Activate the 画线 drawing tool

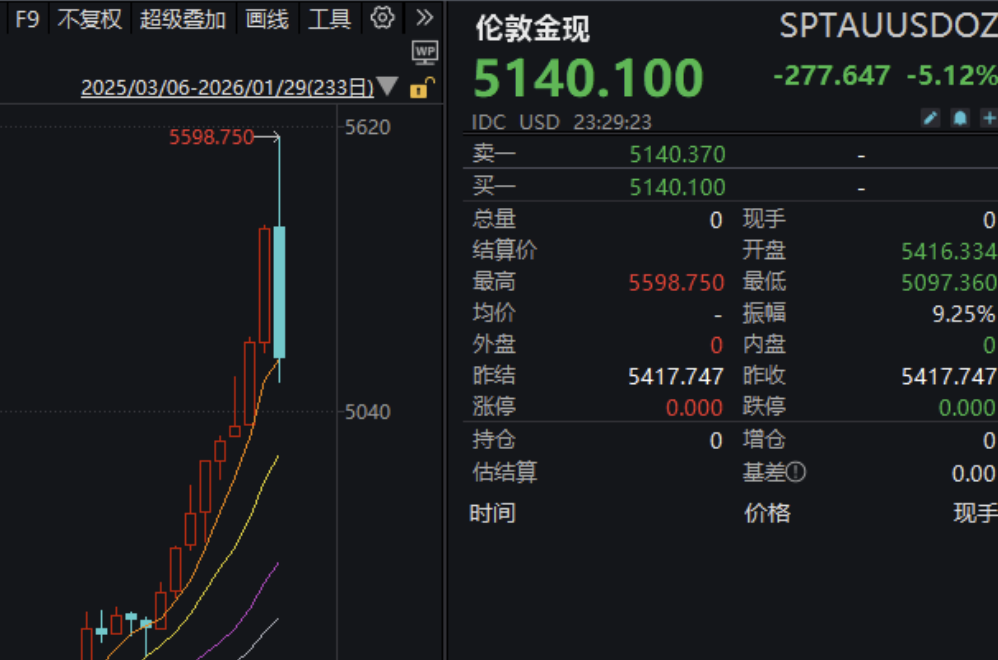click(265, 18)
